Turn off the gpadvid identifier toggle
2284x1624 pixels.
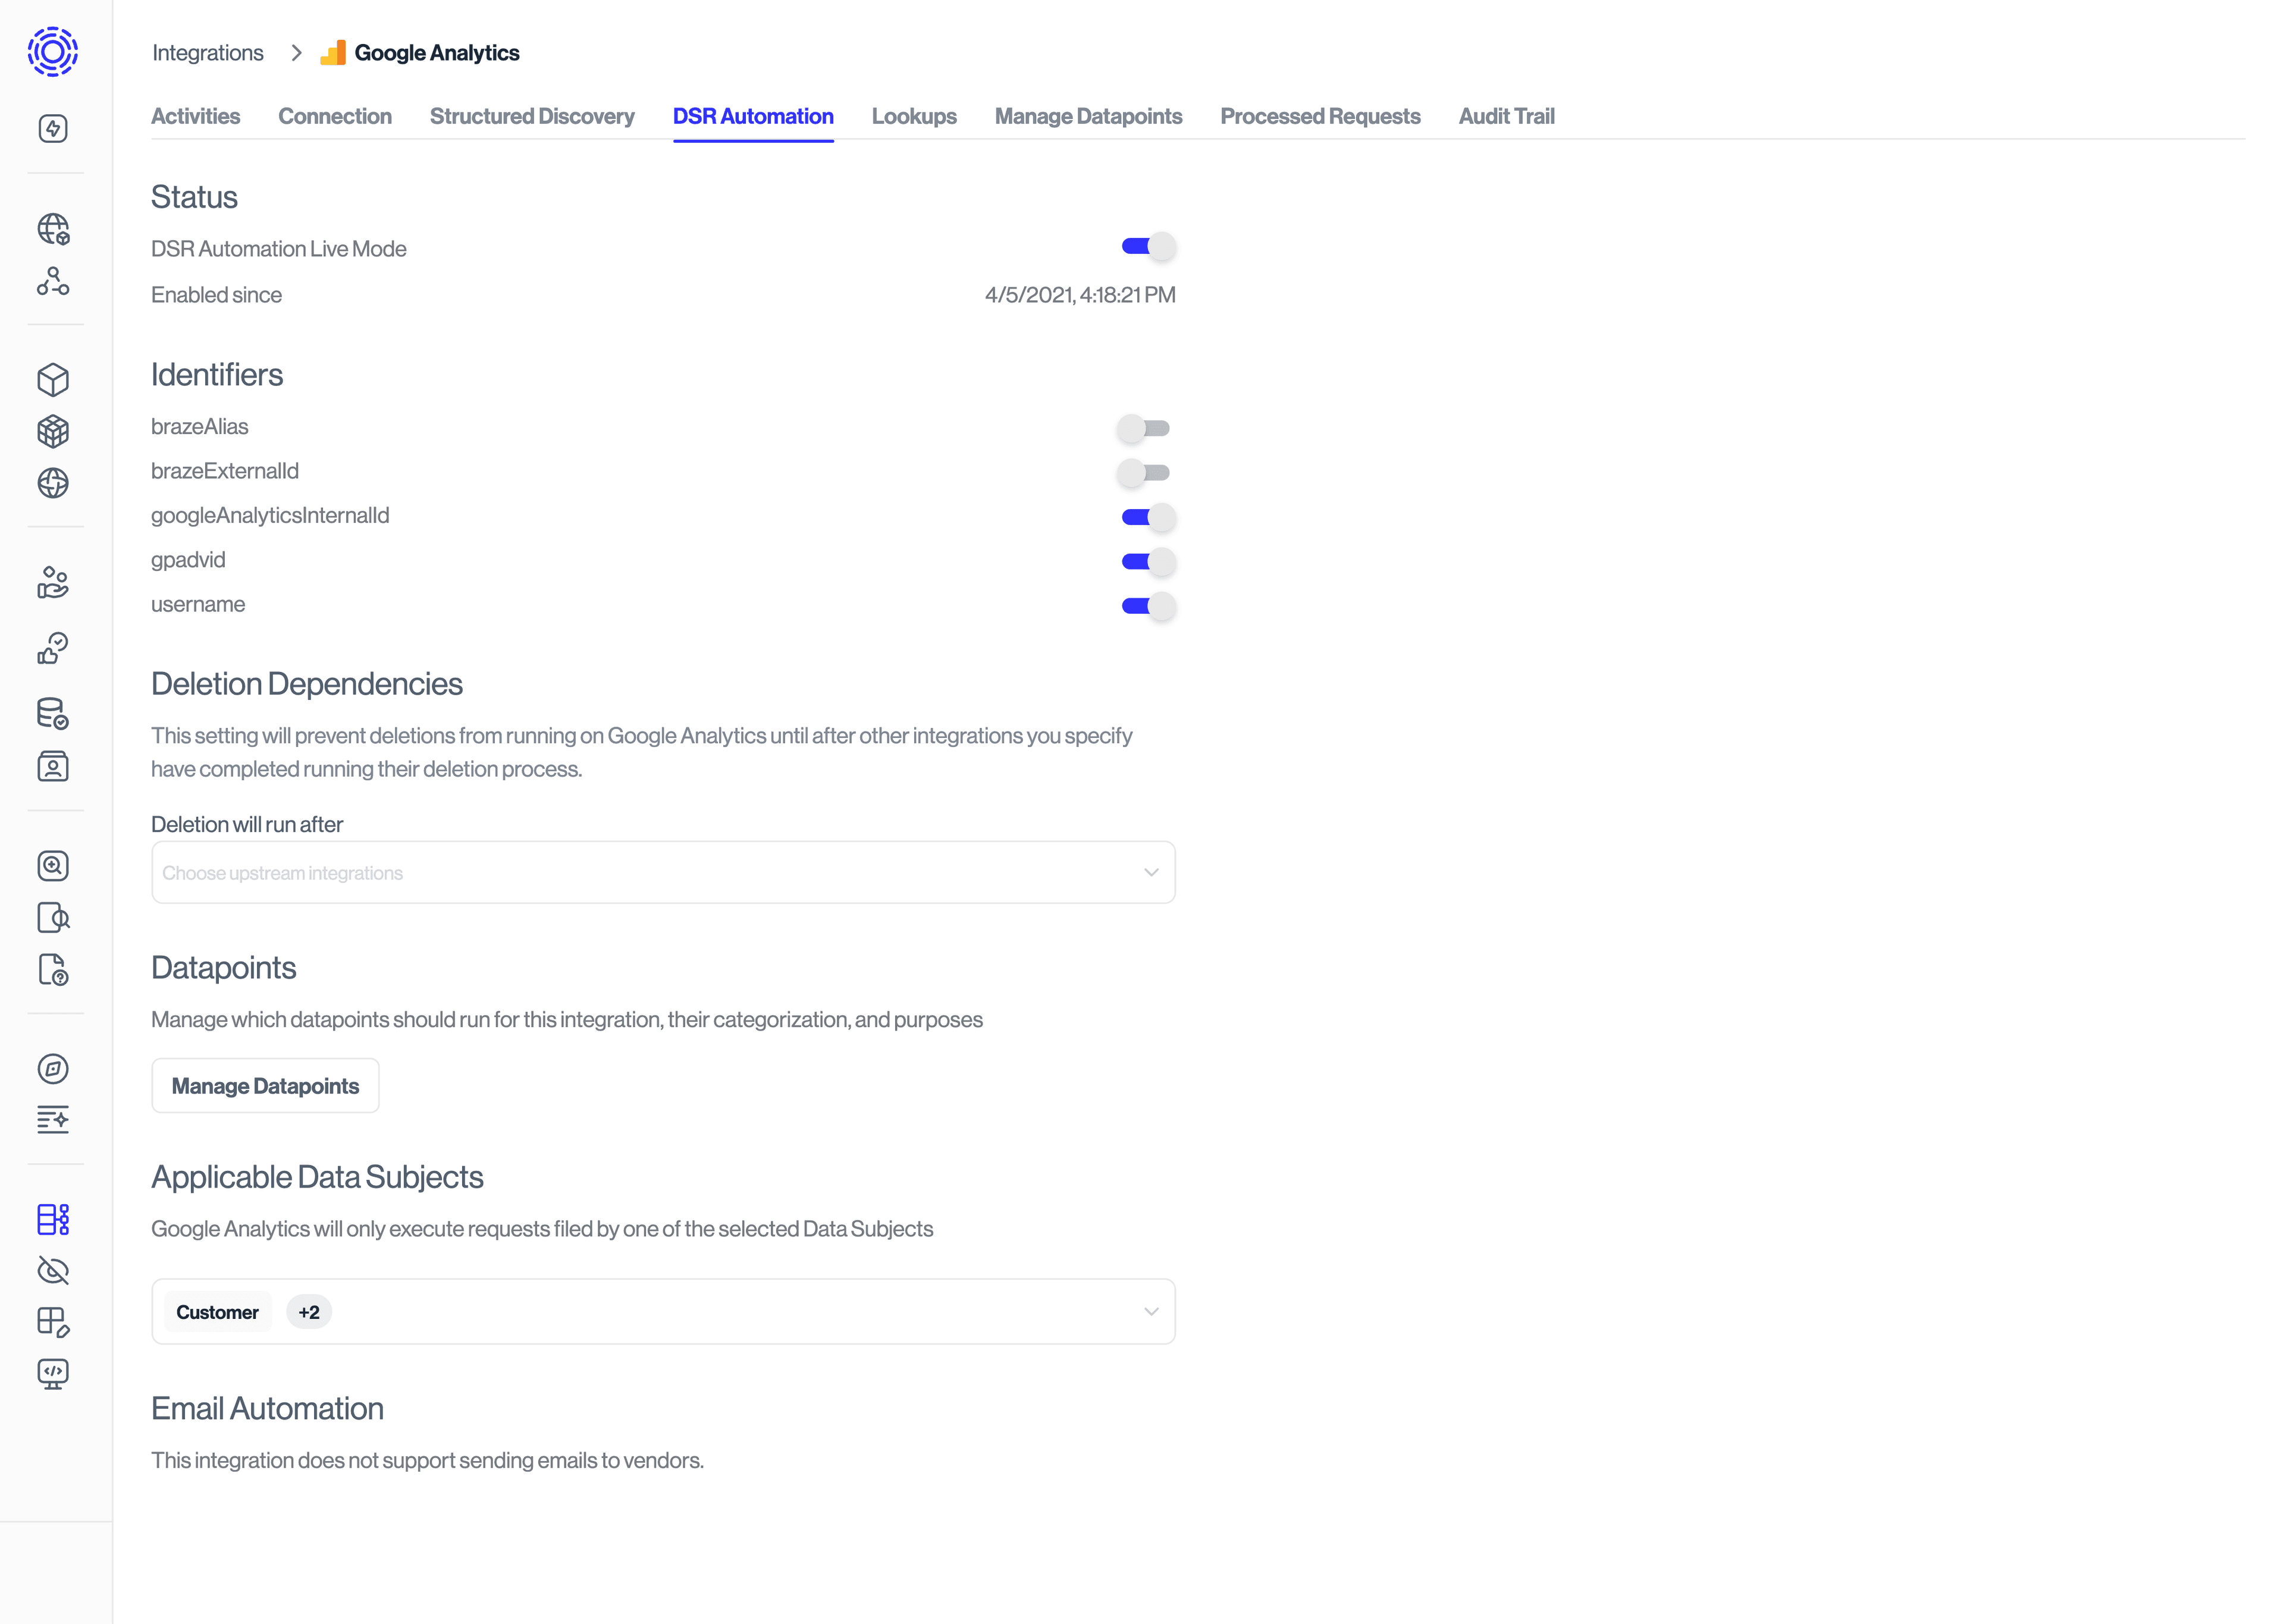1147,562
